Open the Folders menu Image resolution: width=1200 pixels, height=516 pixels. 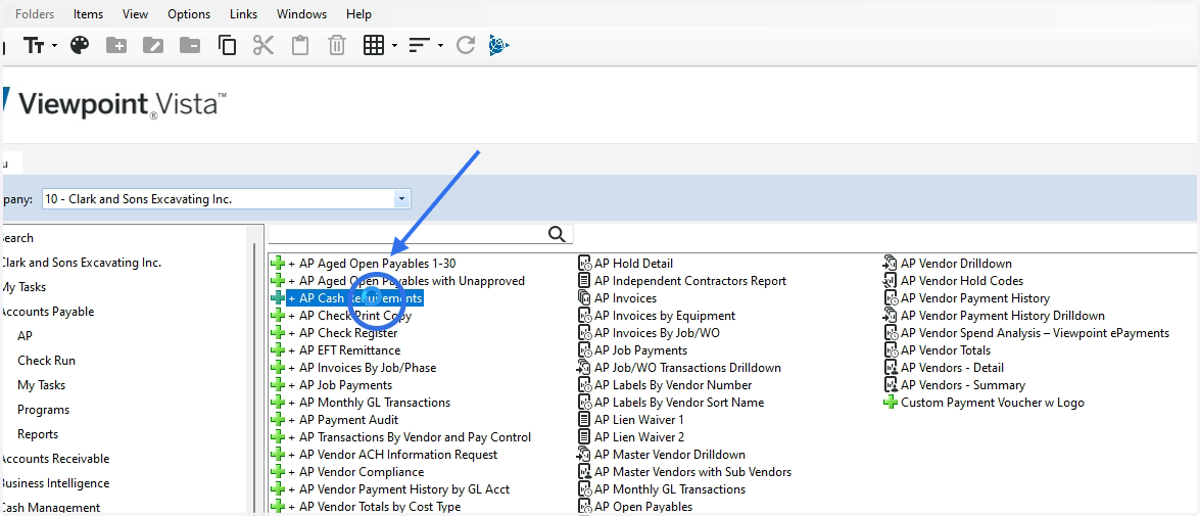pyautogui.click(x=35, y=14)
